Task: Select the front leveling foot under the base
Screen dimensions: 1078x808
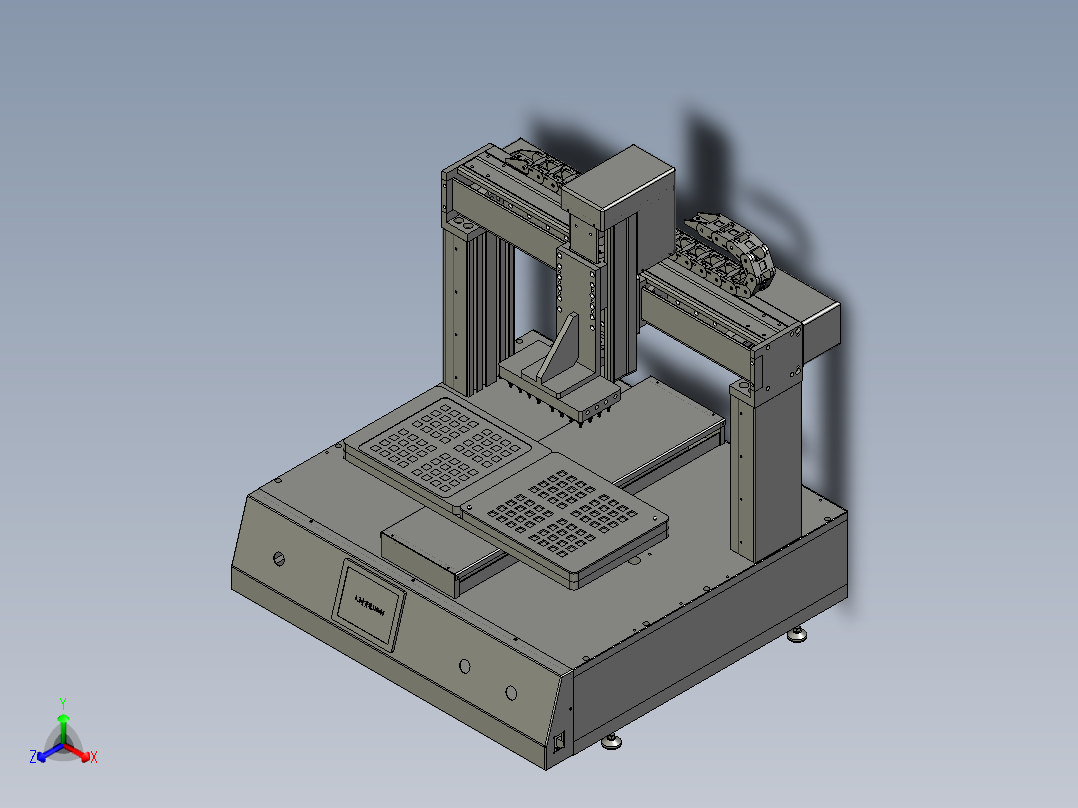Action: (611, 741)
